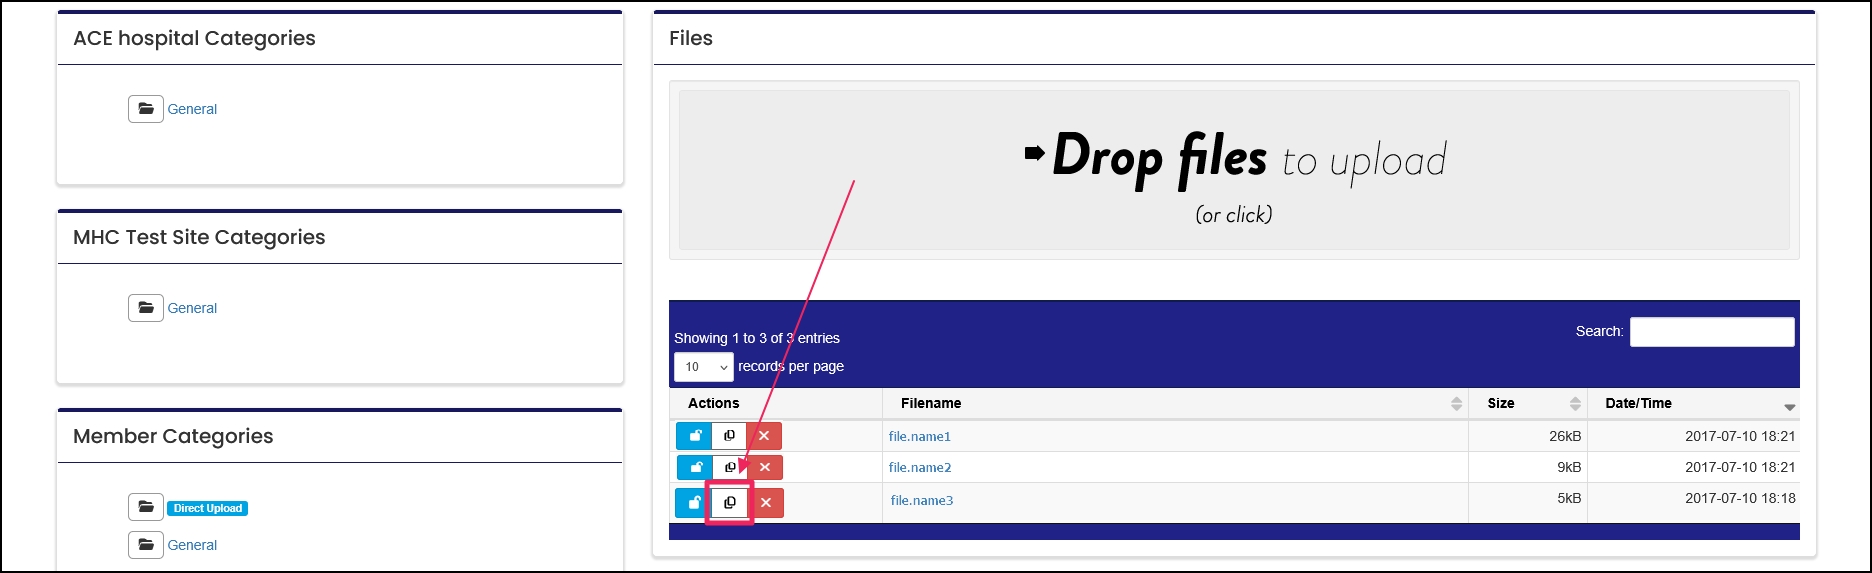Viewport: 1872px width, 573px height.
Task: Open the file.name1 link
Action: click(x=920, y=436)
